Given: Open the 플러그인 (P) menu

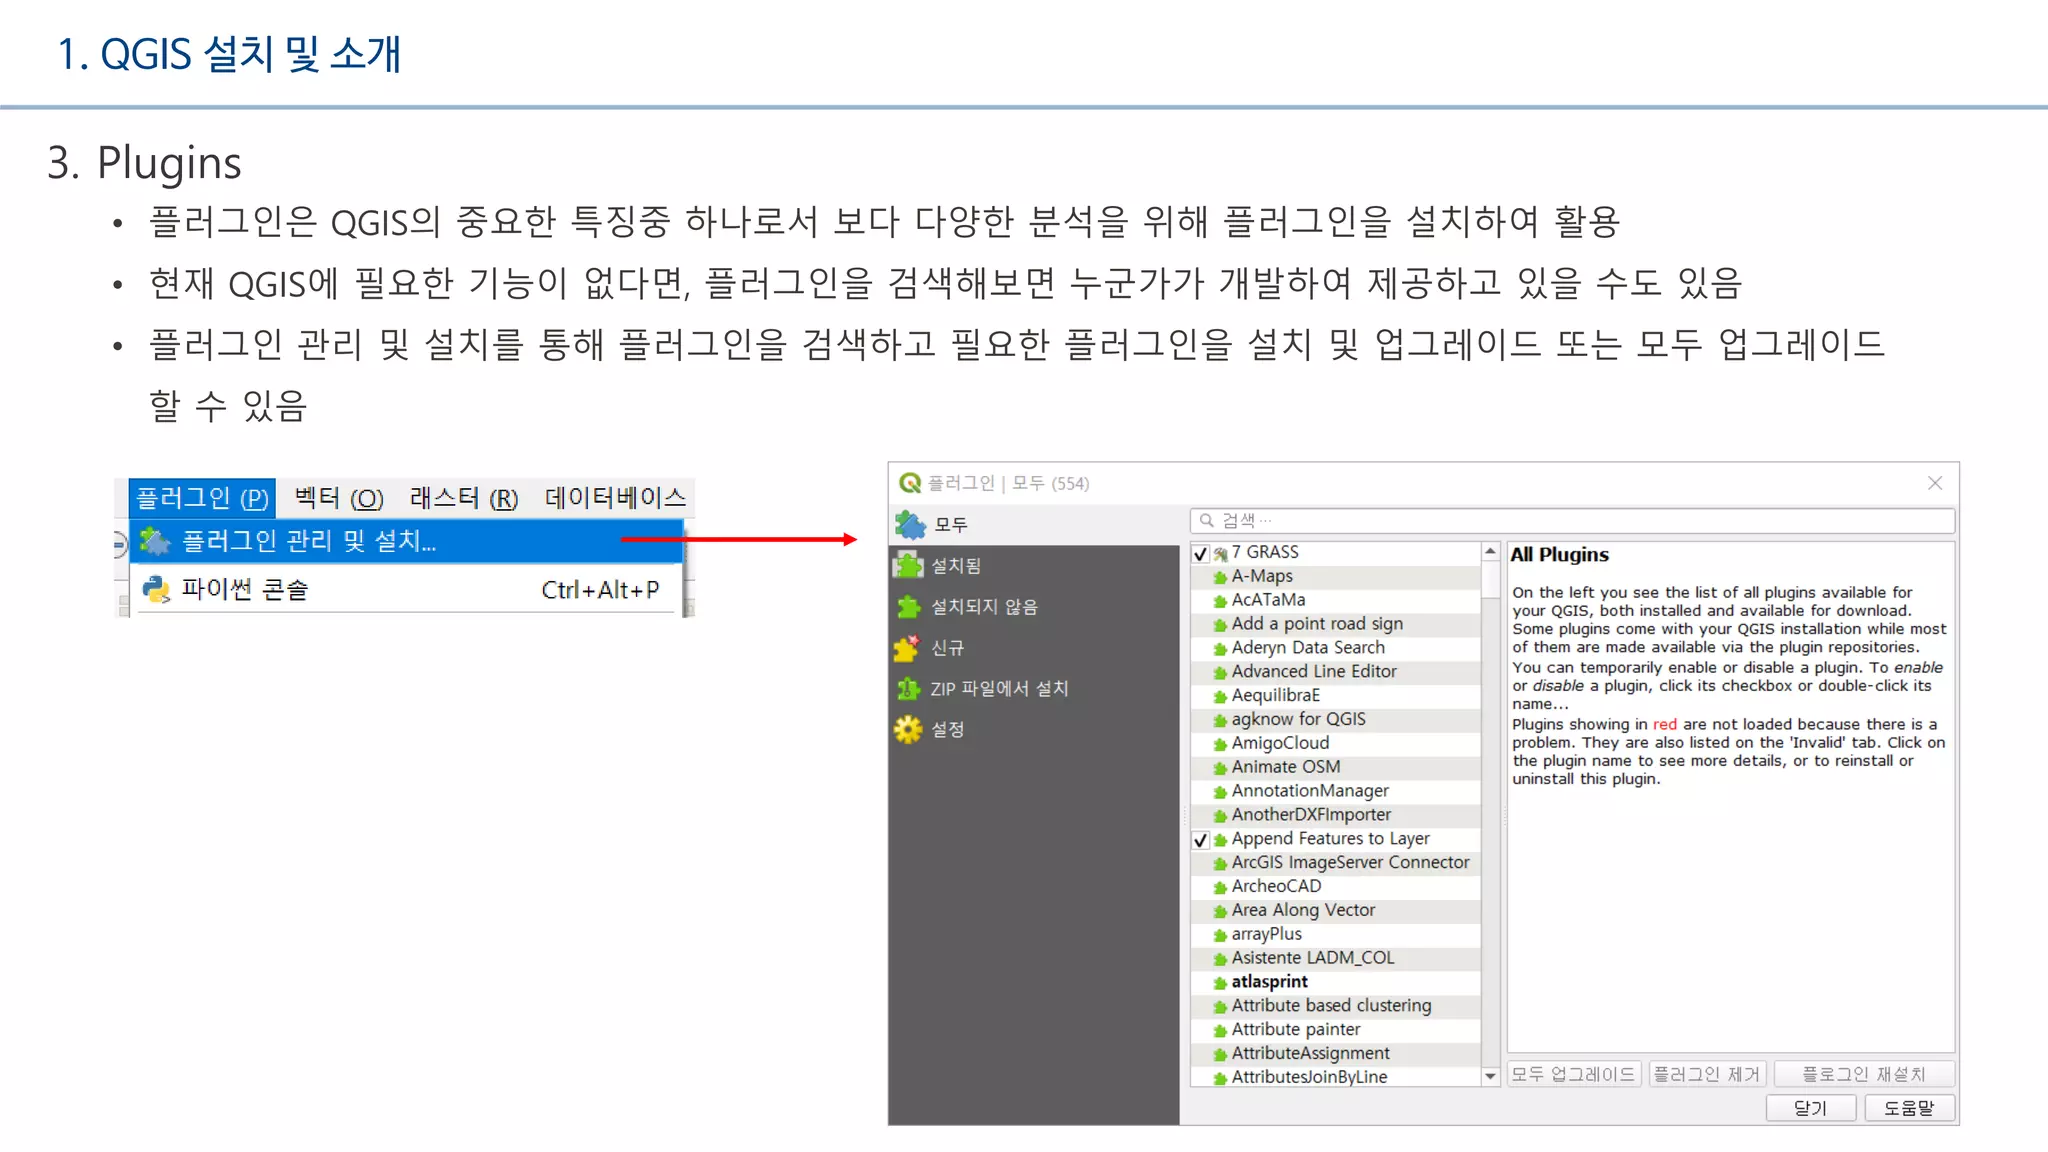Looking at the screenshot, I should click(x=202, y=497).
